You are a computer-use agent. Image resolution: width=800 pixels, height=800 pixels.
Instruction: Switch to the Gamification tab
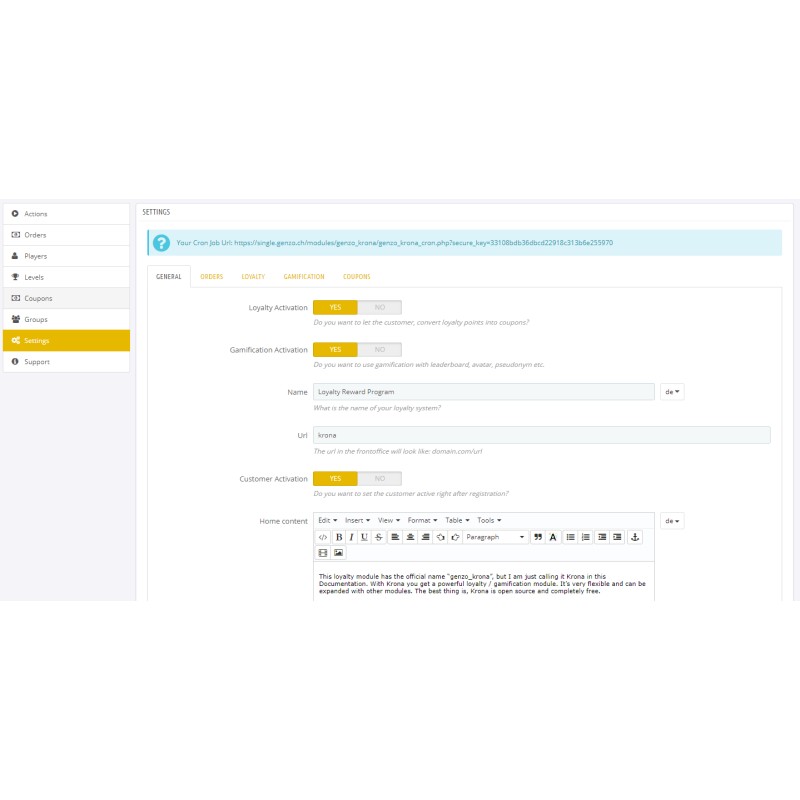303,276
